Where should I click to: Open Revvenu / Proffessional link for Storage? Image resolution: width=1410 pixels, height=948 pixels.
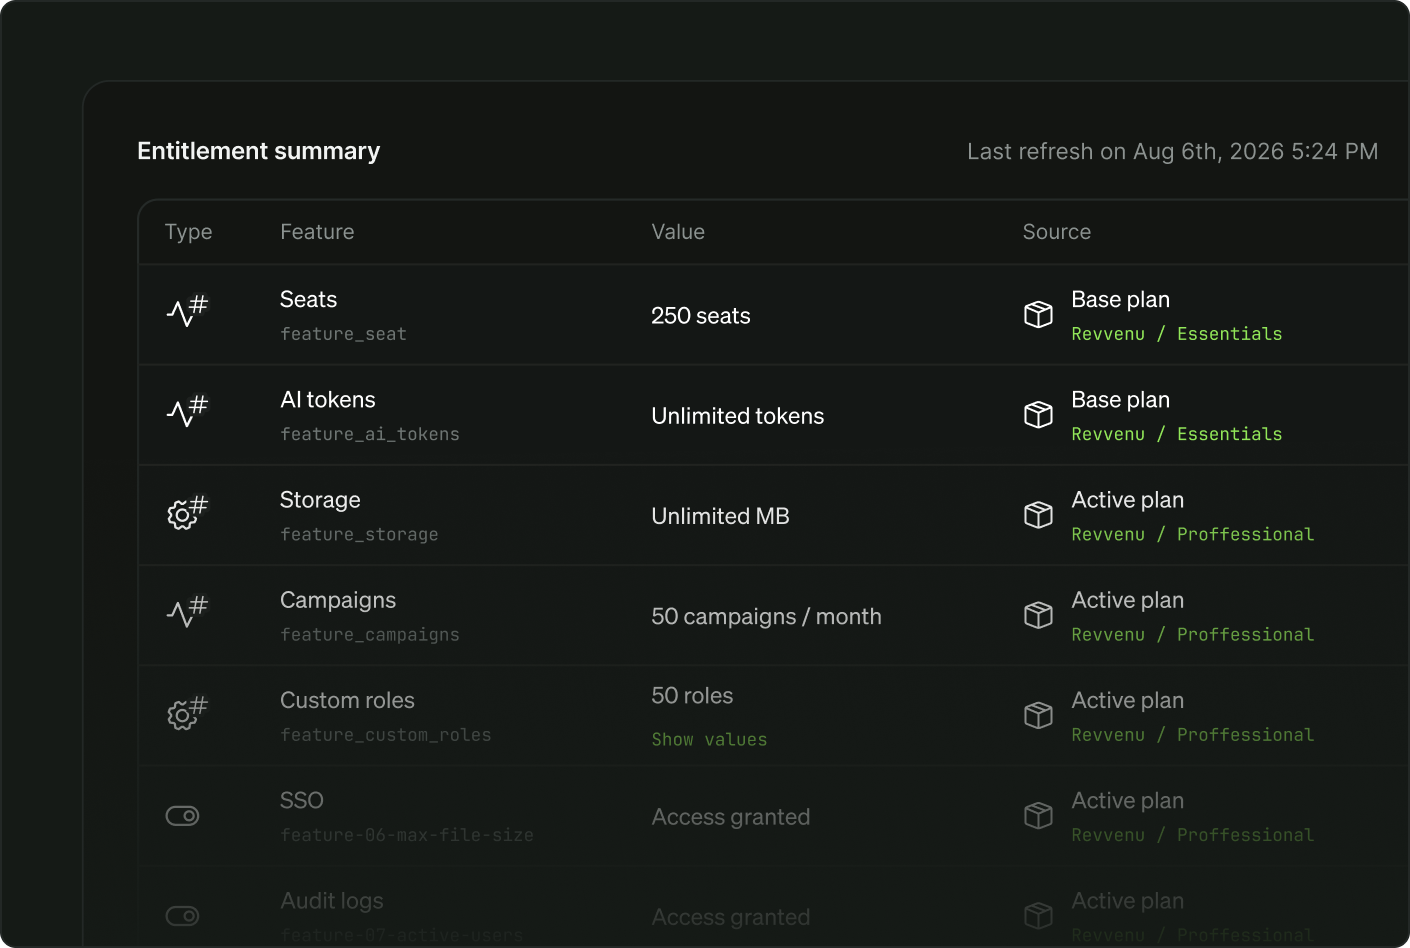[x=1192, y=535]
